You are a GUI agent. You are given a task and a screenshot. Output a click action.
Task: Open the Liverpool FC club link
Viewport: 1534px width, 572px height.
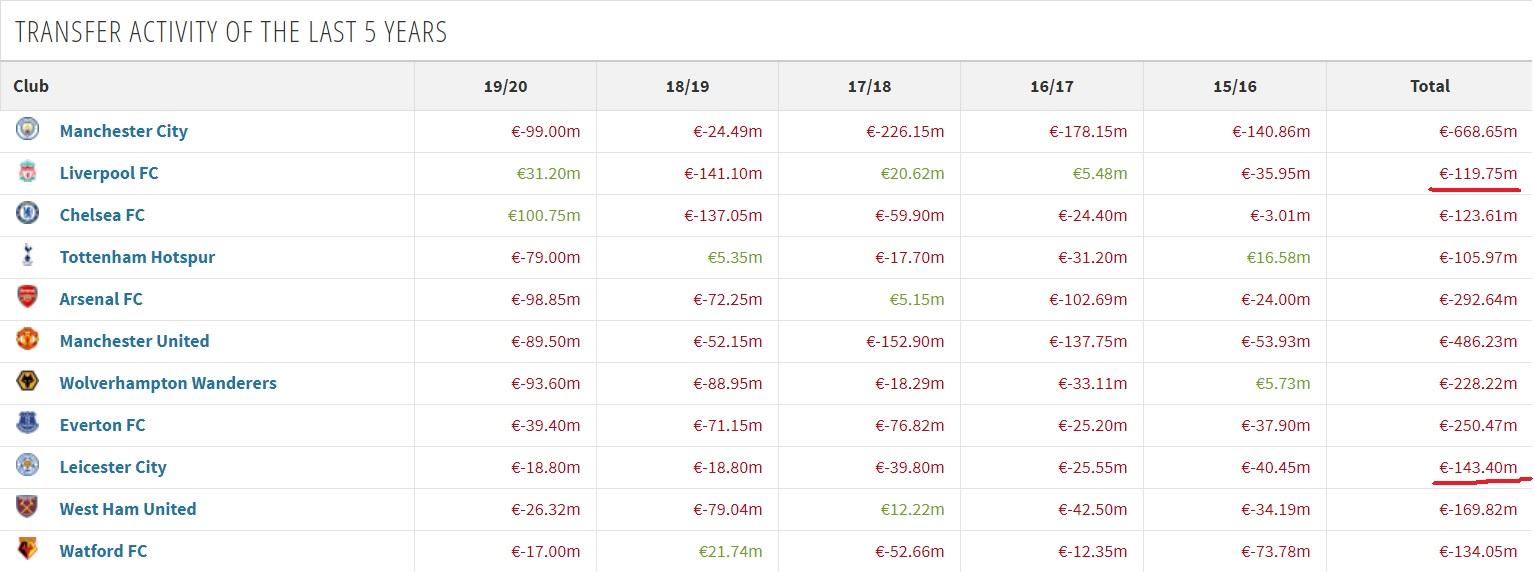[109, 173]
